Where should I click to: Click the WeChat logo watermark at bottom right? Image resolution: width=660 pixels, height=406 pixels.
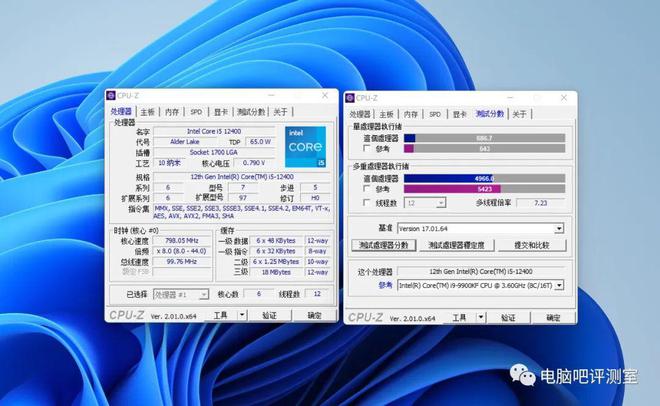[x=522, y=375]
